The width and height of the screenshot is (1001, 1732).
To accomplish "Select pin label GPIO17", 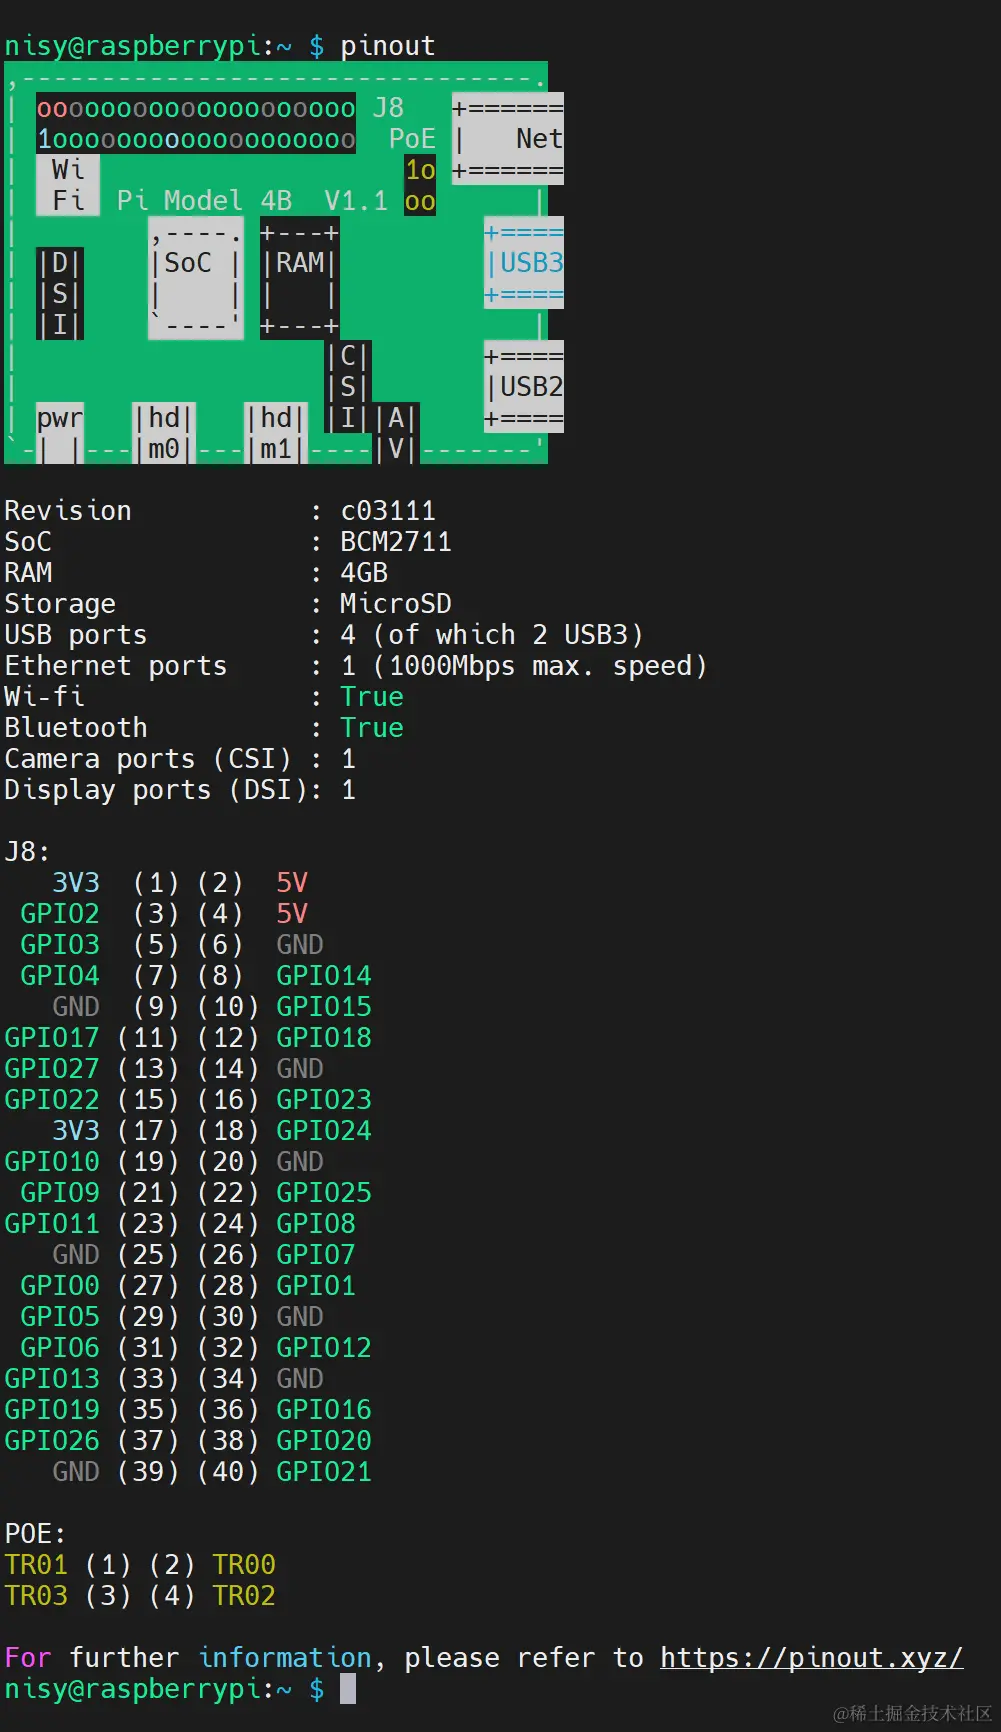I will click(52, 1038).
